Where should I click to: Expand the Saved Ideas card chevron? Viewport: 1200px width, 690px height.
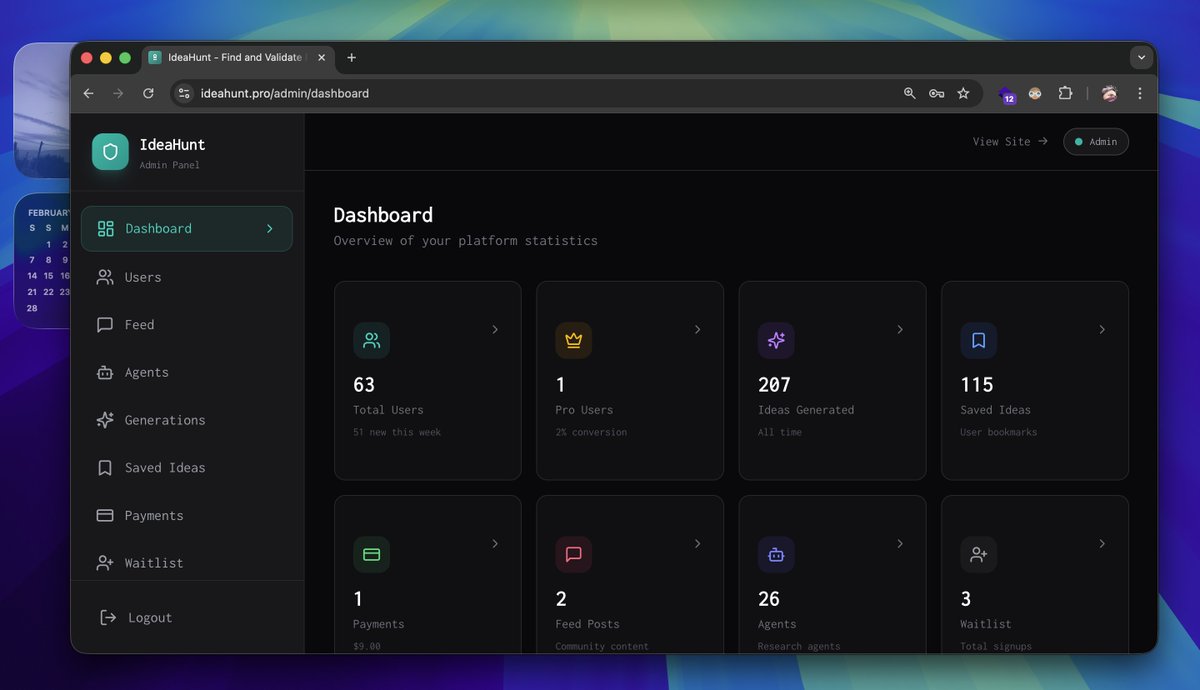pos(1102,329)
